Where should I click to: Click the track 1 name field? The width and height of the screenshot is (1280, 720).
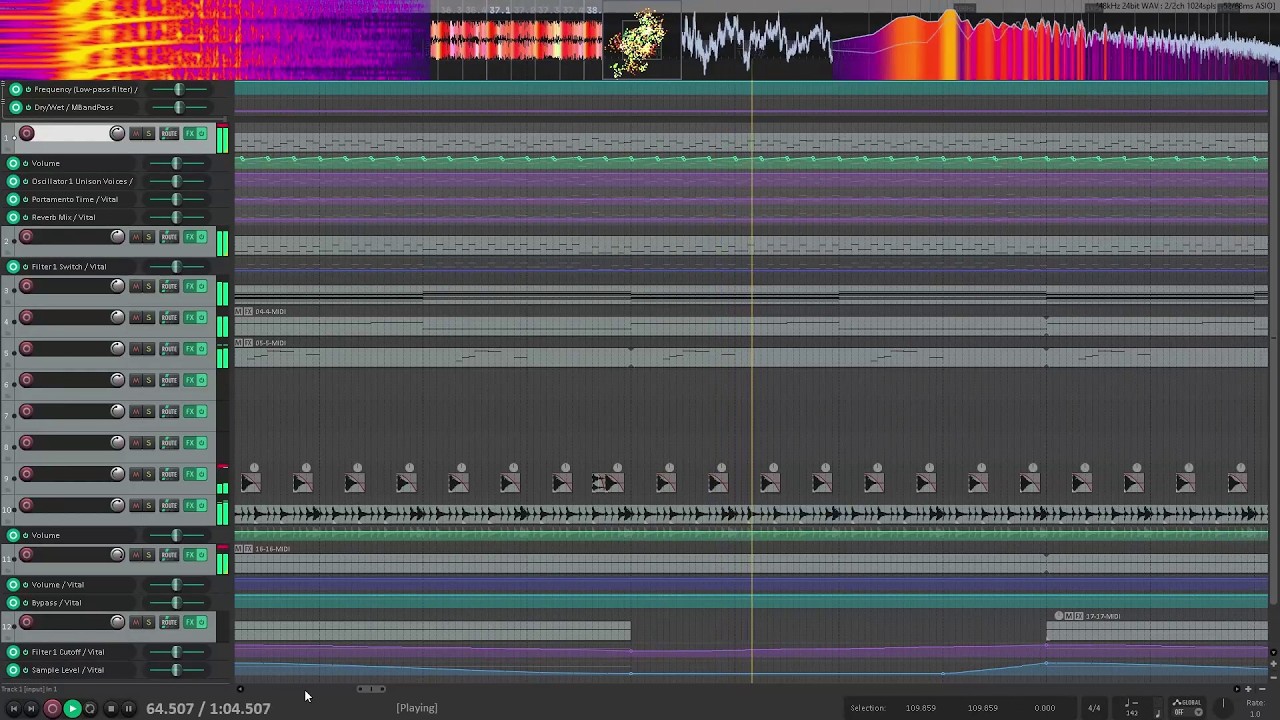(72, 134)
